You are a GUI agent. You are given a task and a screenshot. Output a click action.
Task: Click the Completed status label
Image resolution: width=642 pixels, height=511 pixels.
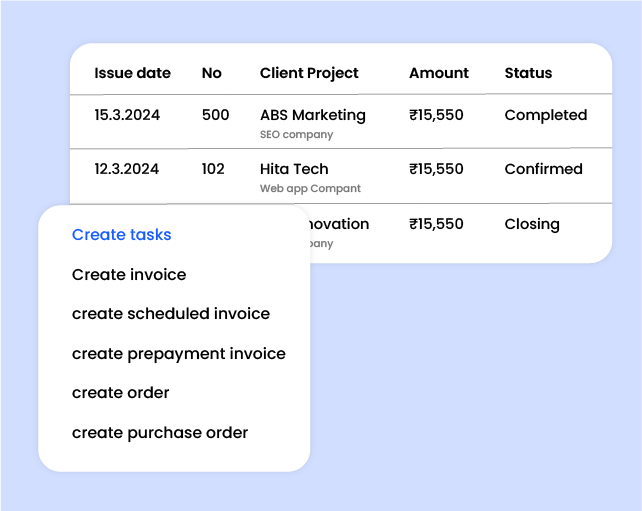coord(545,115)
